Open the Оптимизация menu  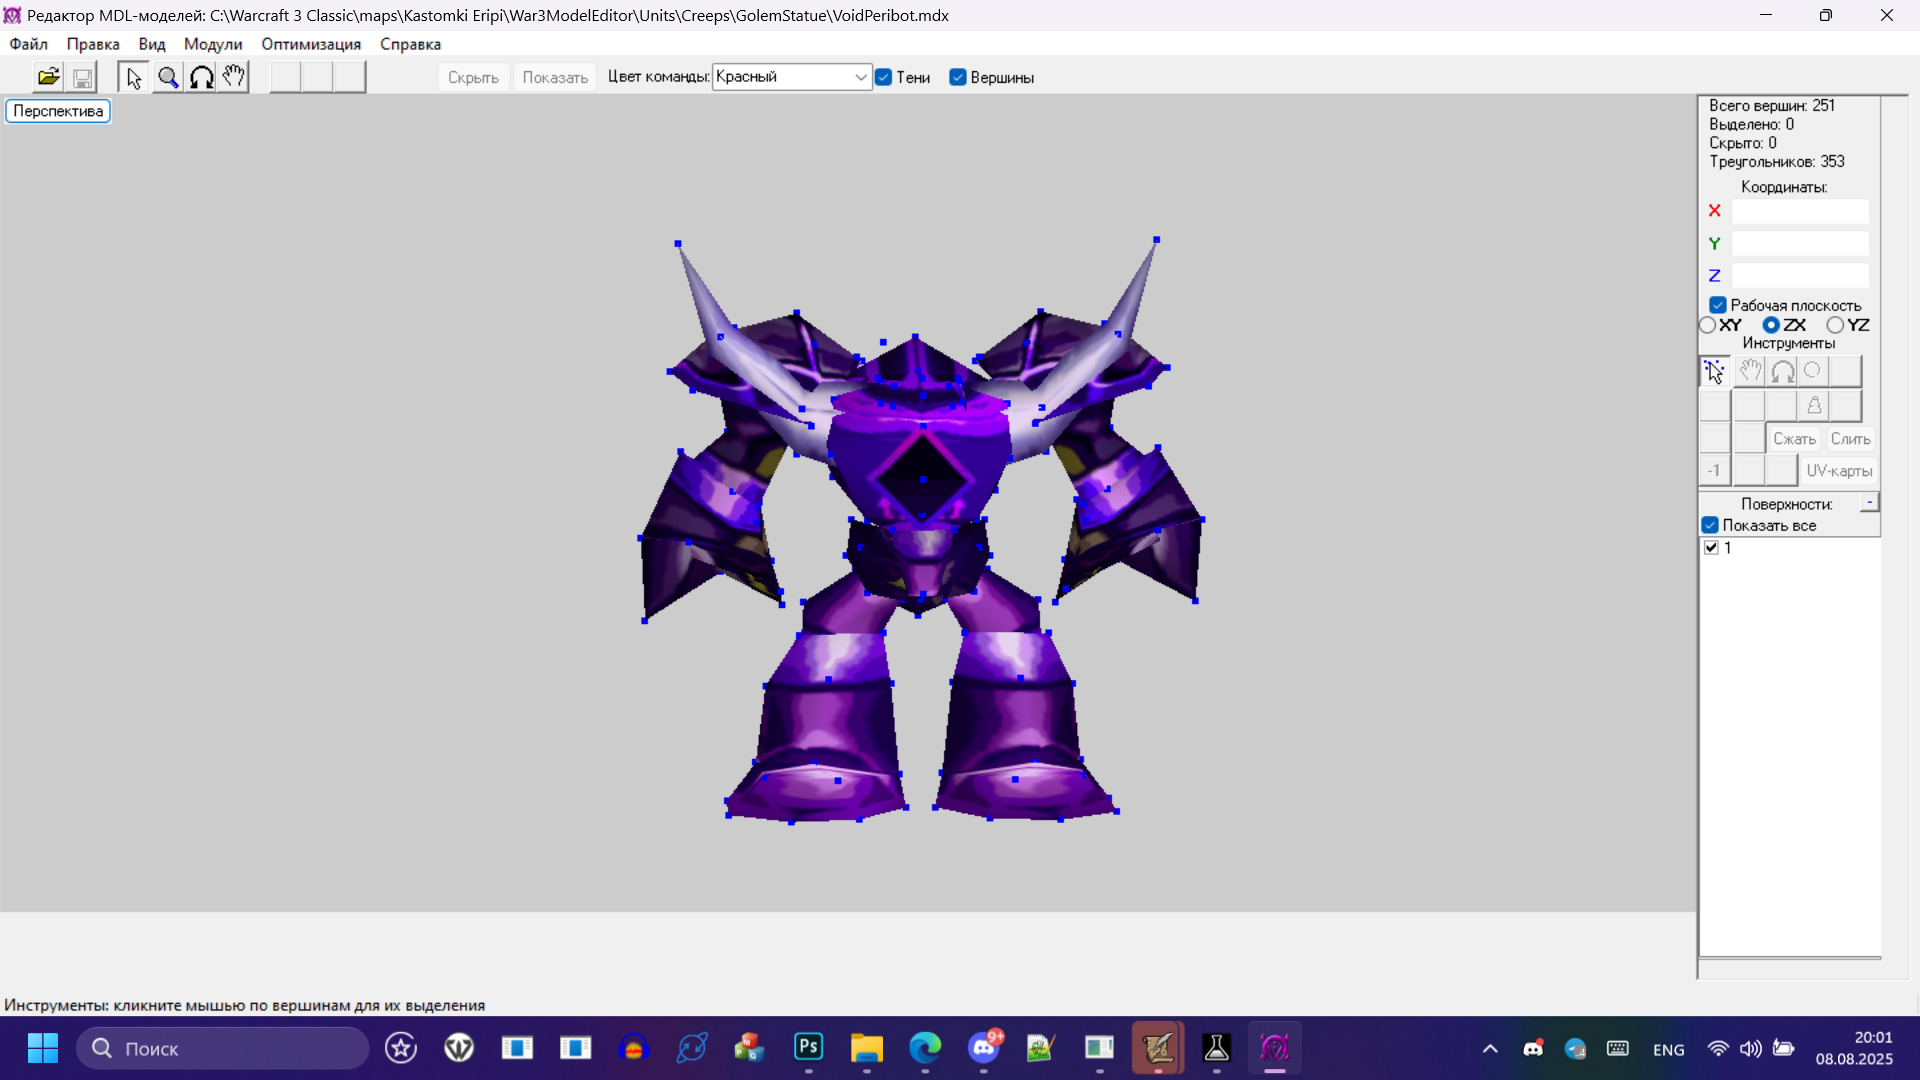pyautogui.click(x=311, y=44)
